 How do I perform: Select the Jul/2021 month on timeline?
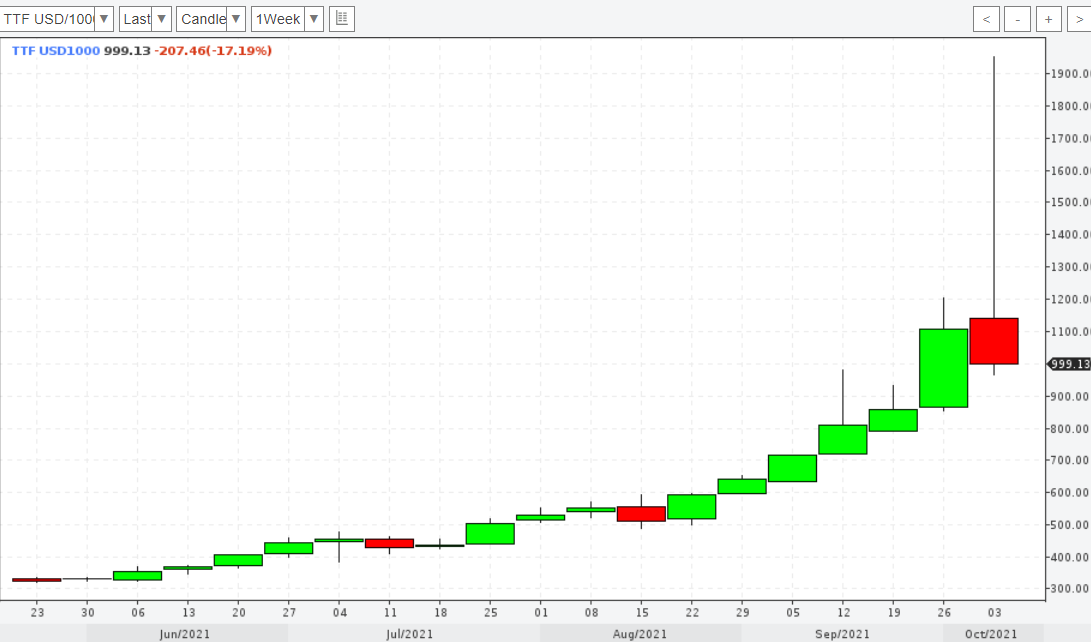(x=409, y=634)
